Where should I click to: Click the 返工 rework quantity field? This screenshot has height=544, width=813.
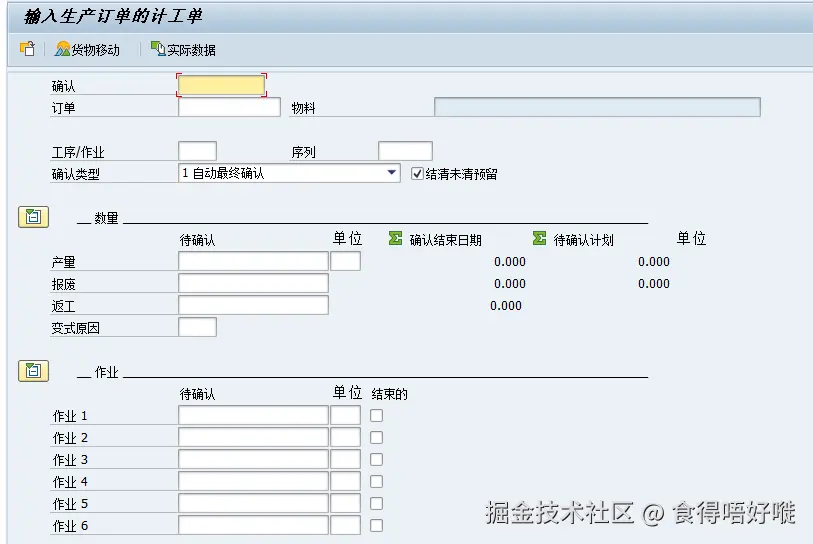click(254, 305)
